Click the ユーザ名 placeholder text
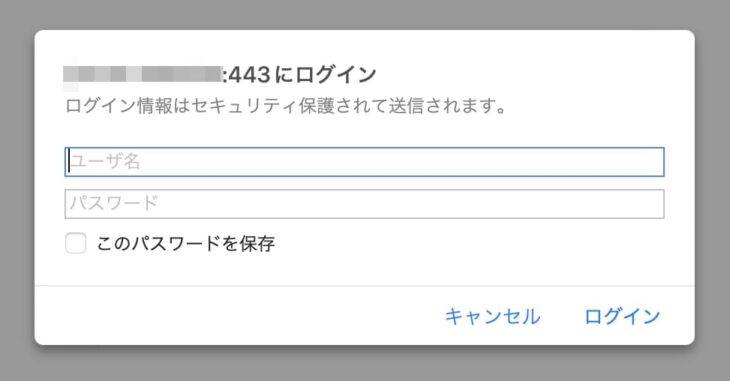The width and height of the screenshot is (730, 381). pos(105,162)
